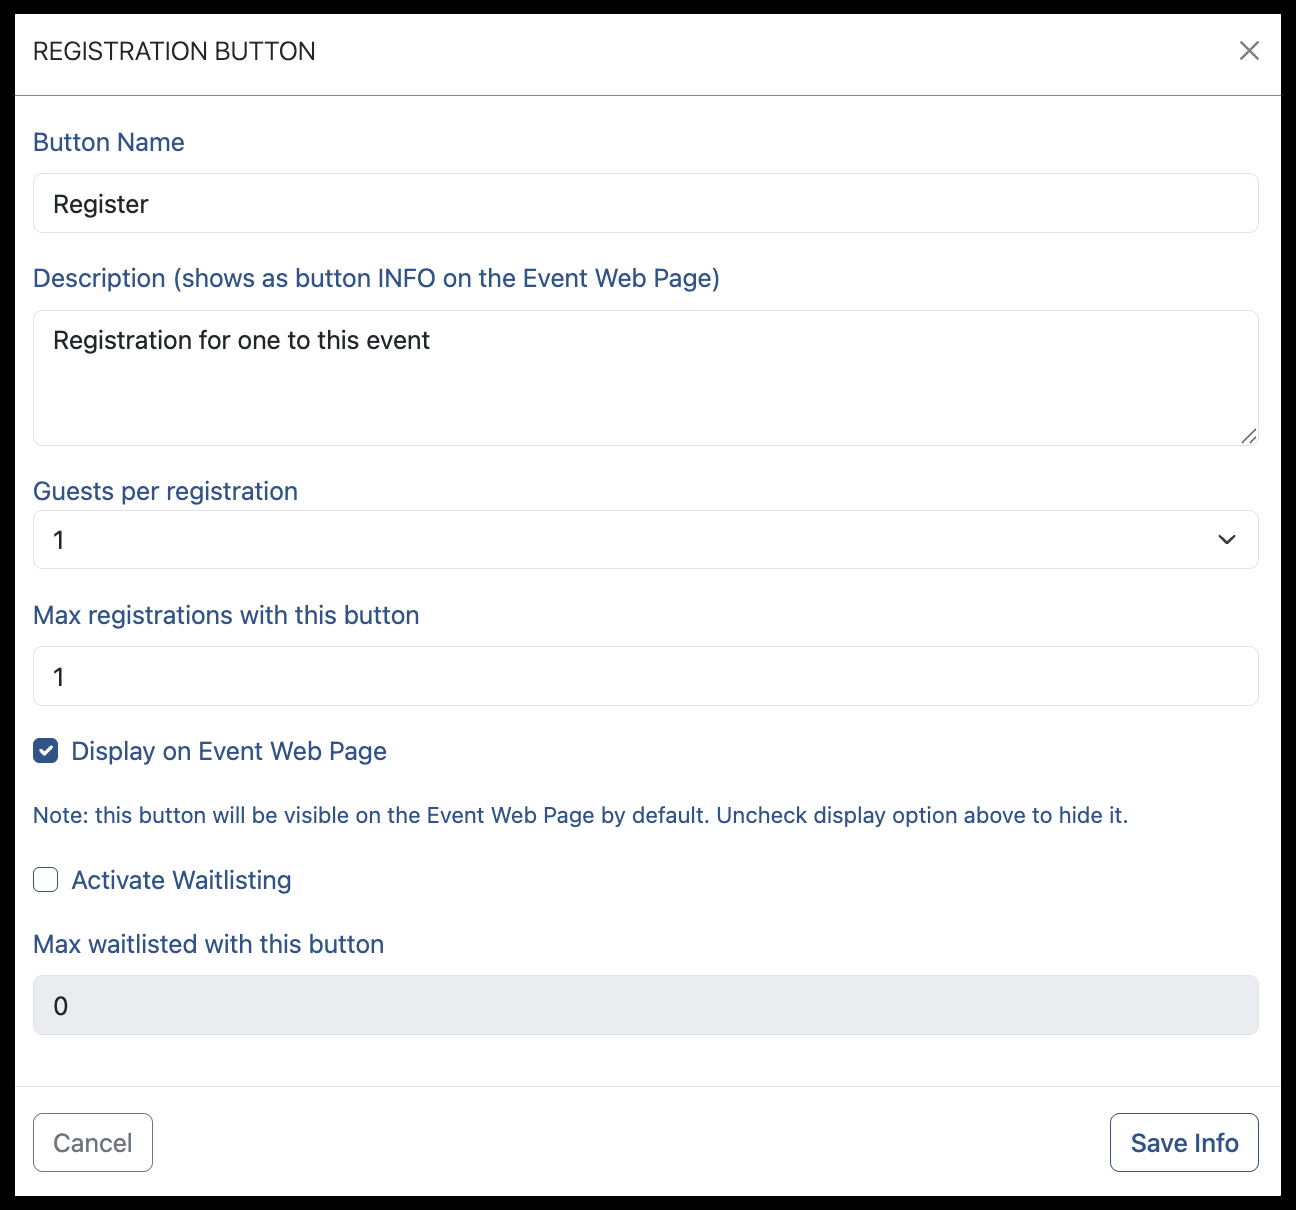Save the registration button info
Viewport: 1296px width, 1210px height.
coord(1184,1142)
